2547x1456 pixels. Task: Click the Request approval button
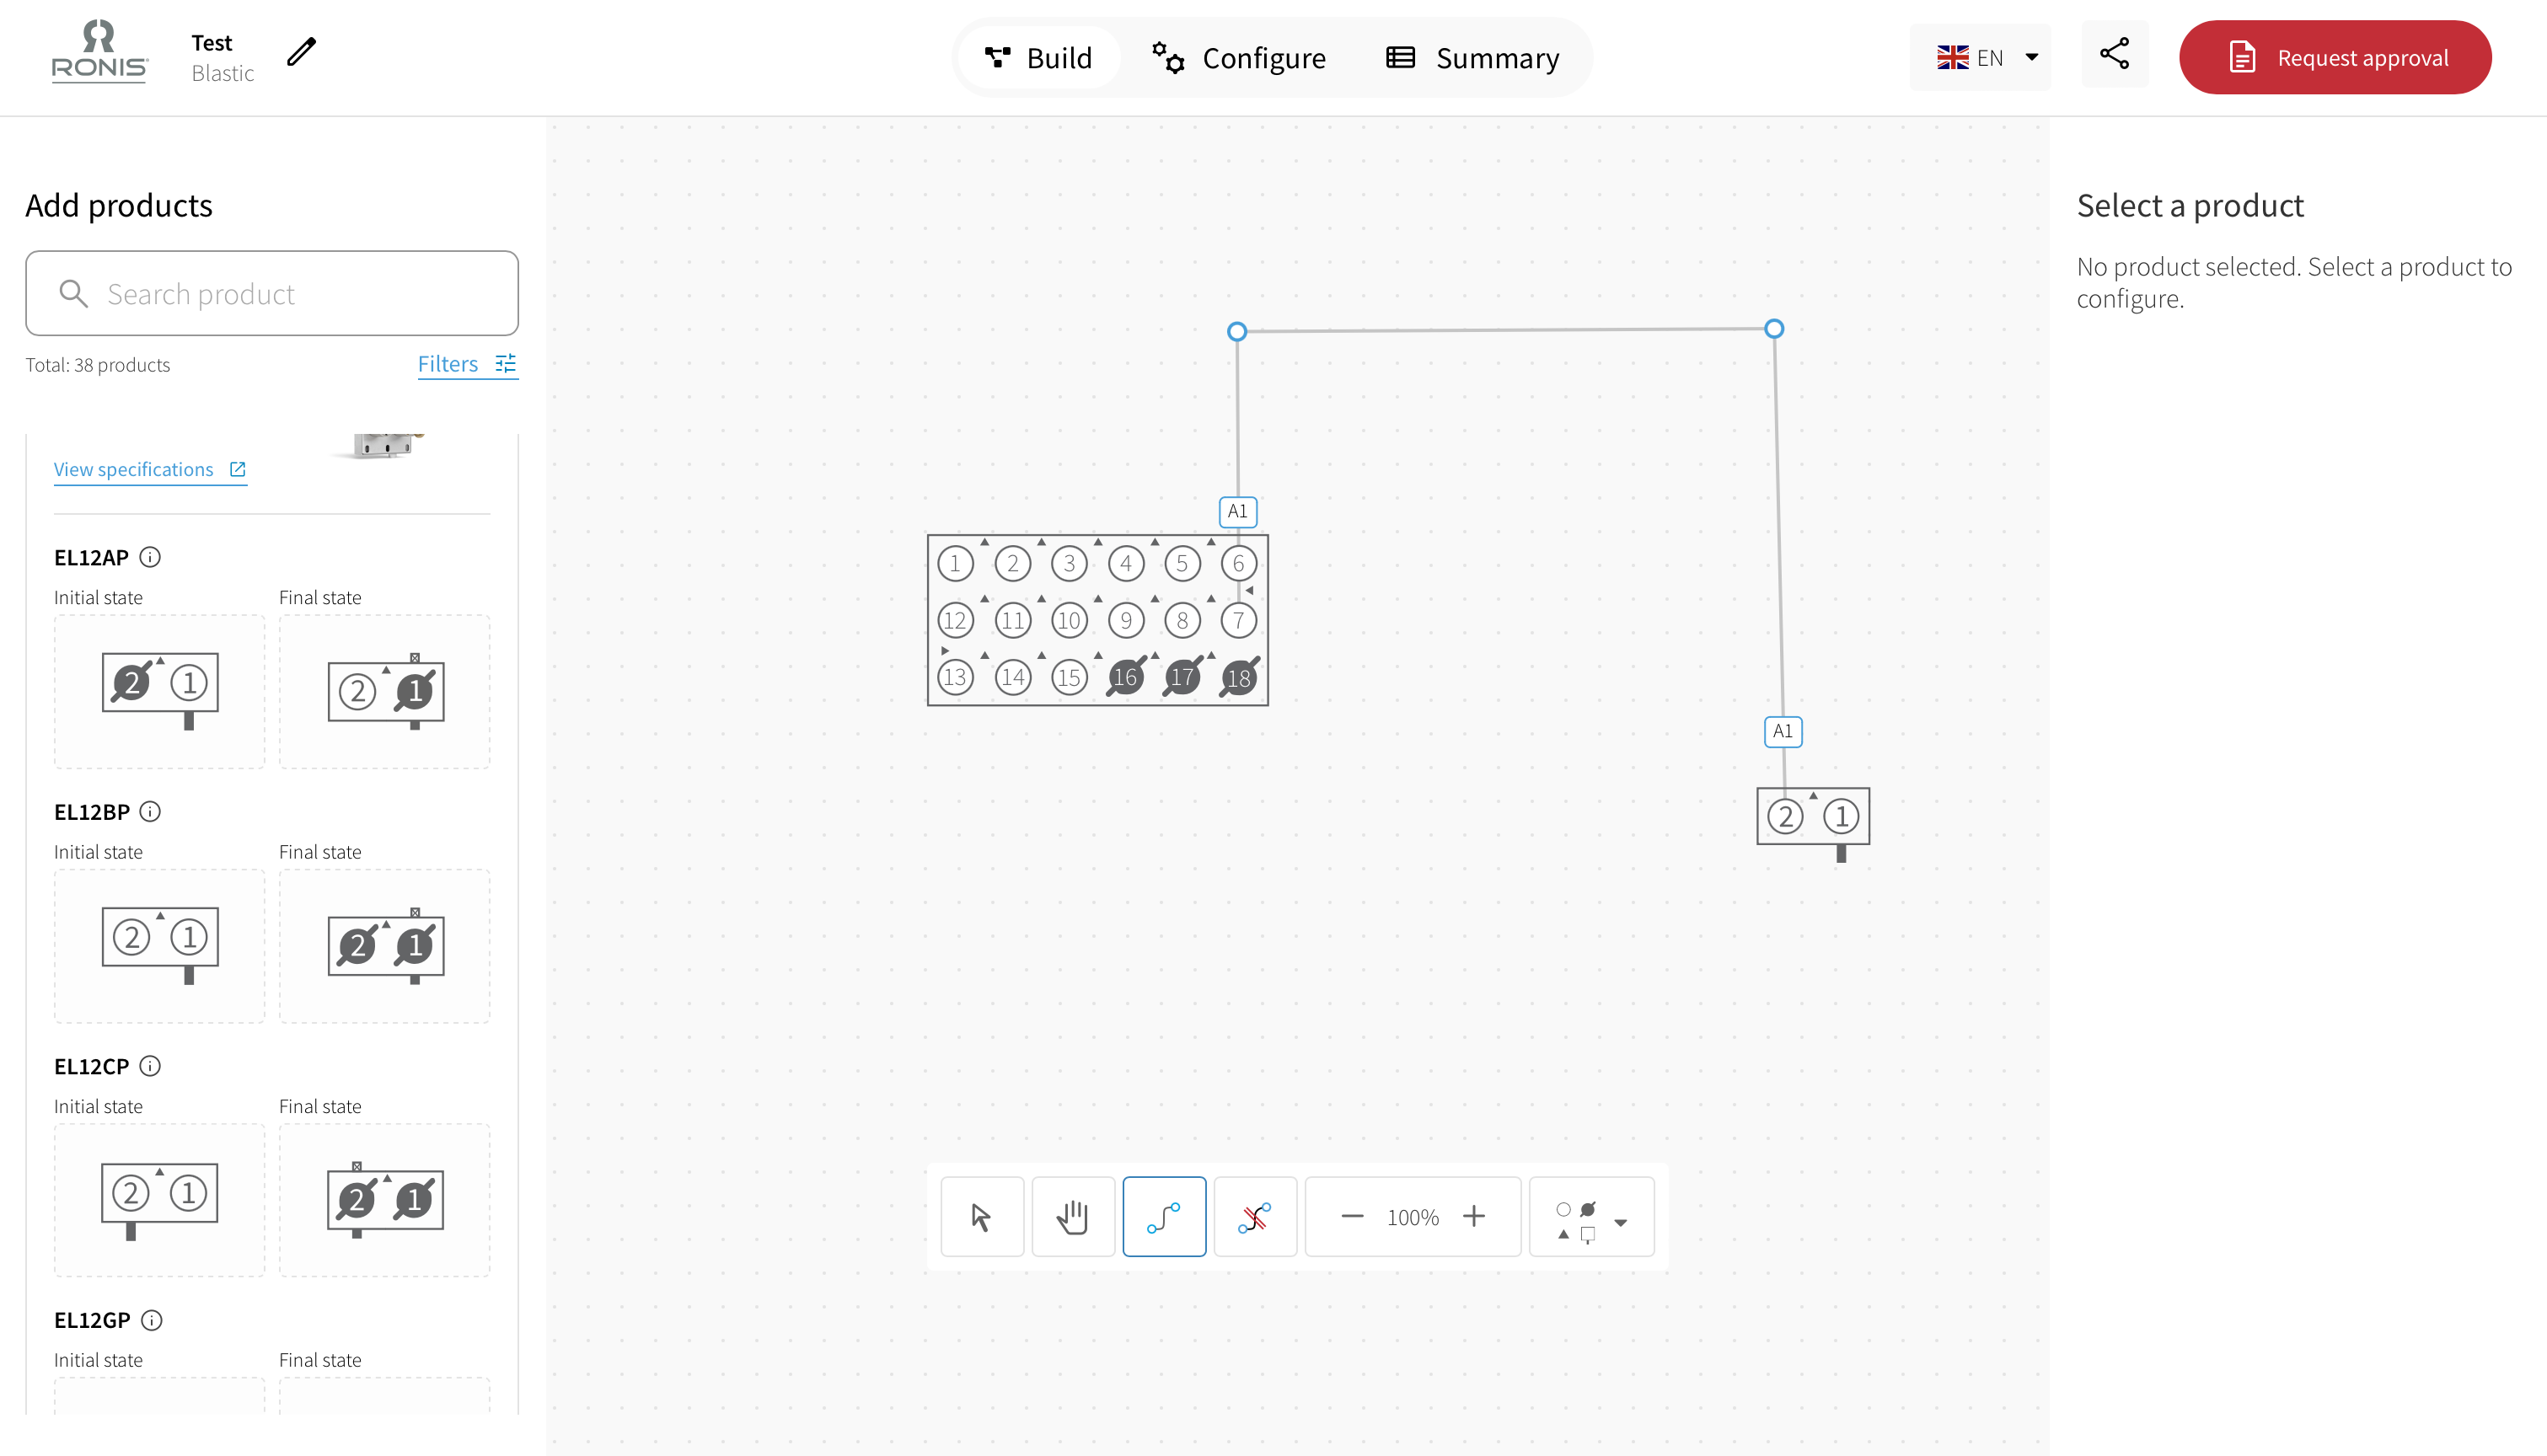click(x=2334, y=57)
